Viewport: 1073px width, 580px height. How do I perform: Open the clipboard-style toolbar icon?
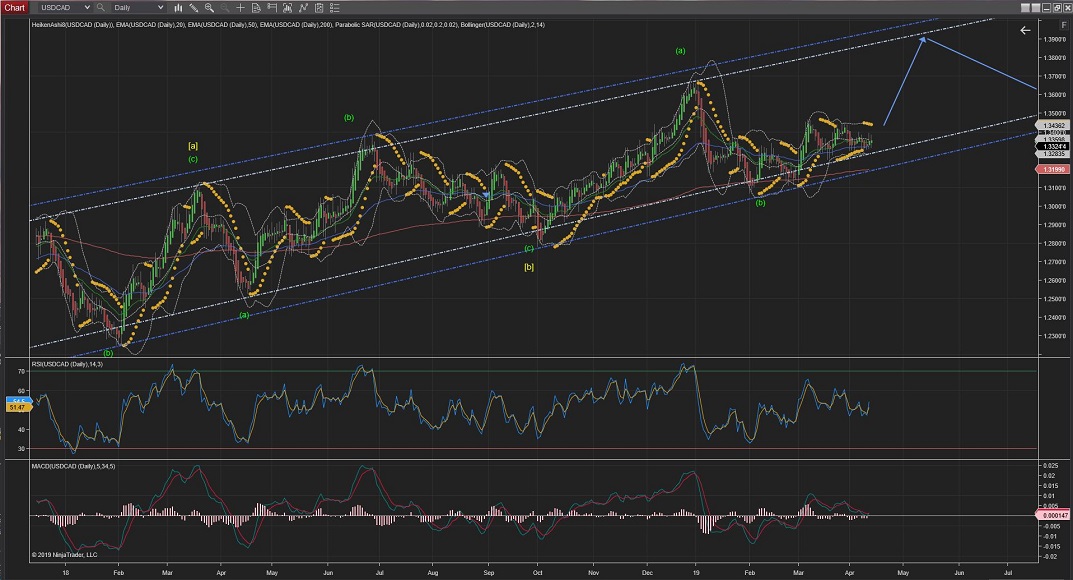tap(318, 8)
